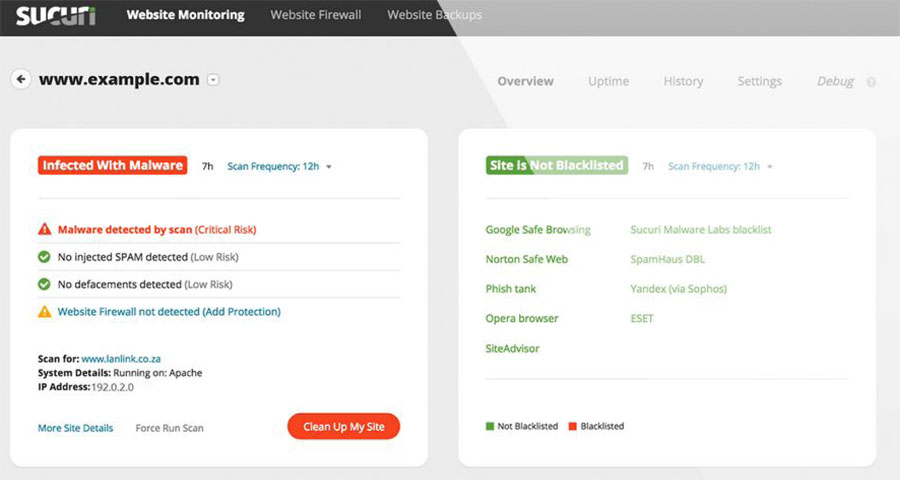Click Malware detected by scan (Critical Risk)
900x480 pixels.
[157, 230]
